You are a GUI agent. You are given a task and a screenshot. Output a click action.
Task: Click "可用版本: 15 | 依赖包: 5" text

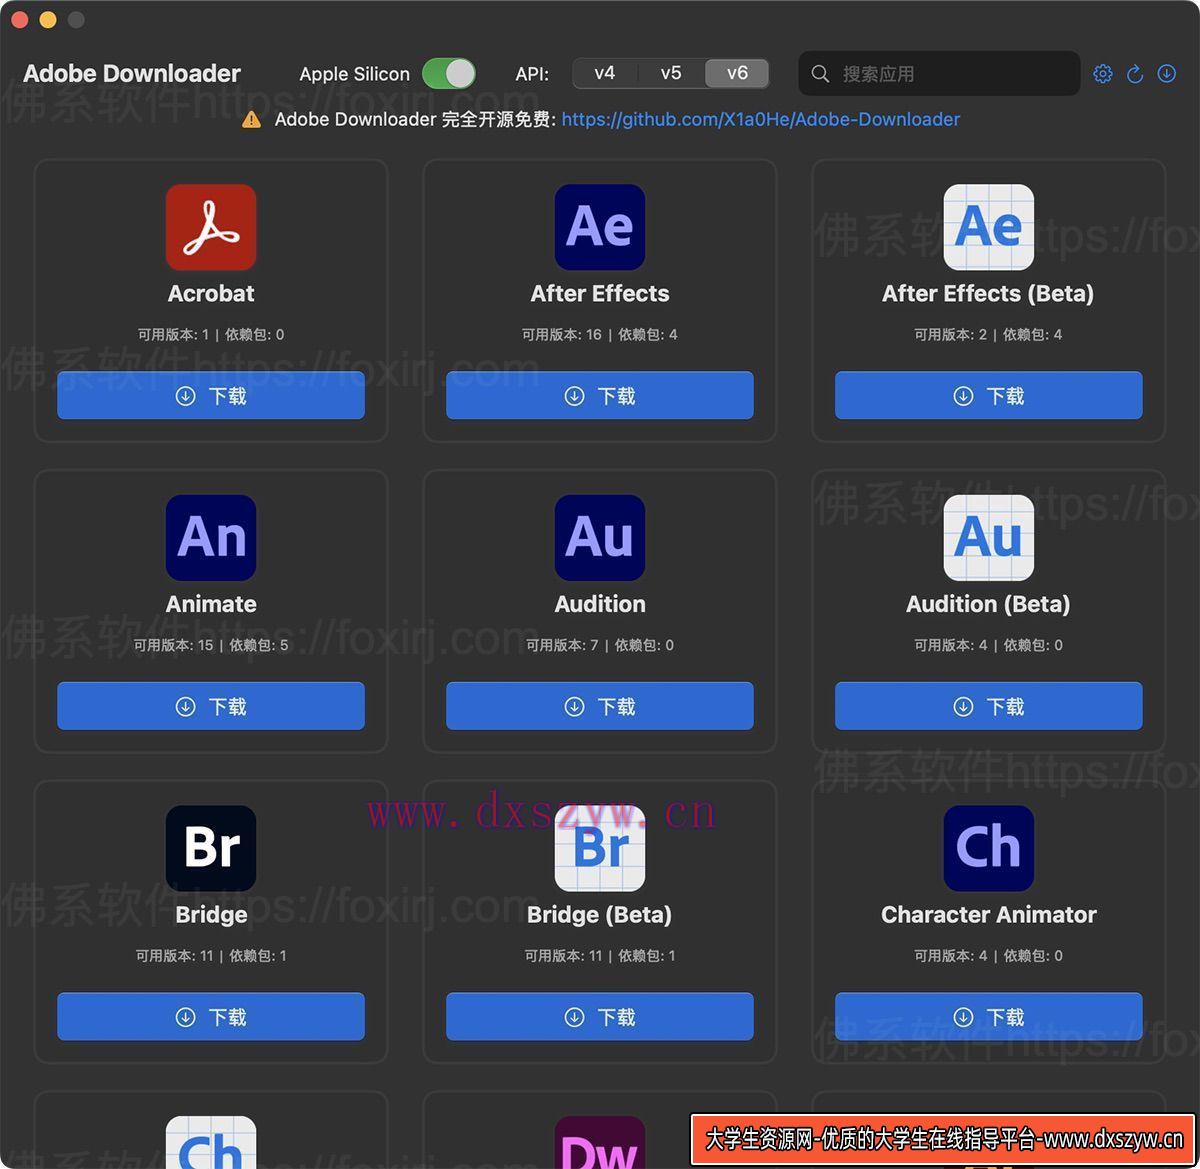click(x=211, y=645)
